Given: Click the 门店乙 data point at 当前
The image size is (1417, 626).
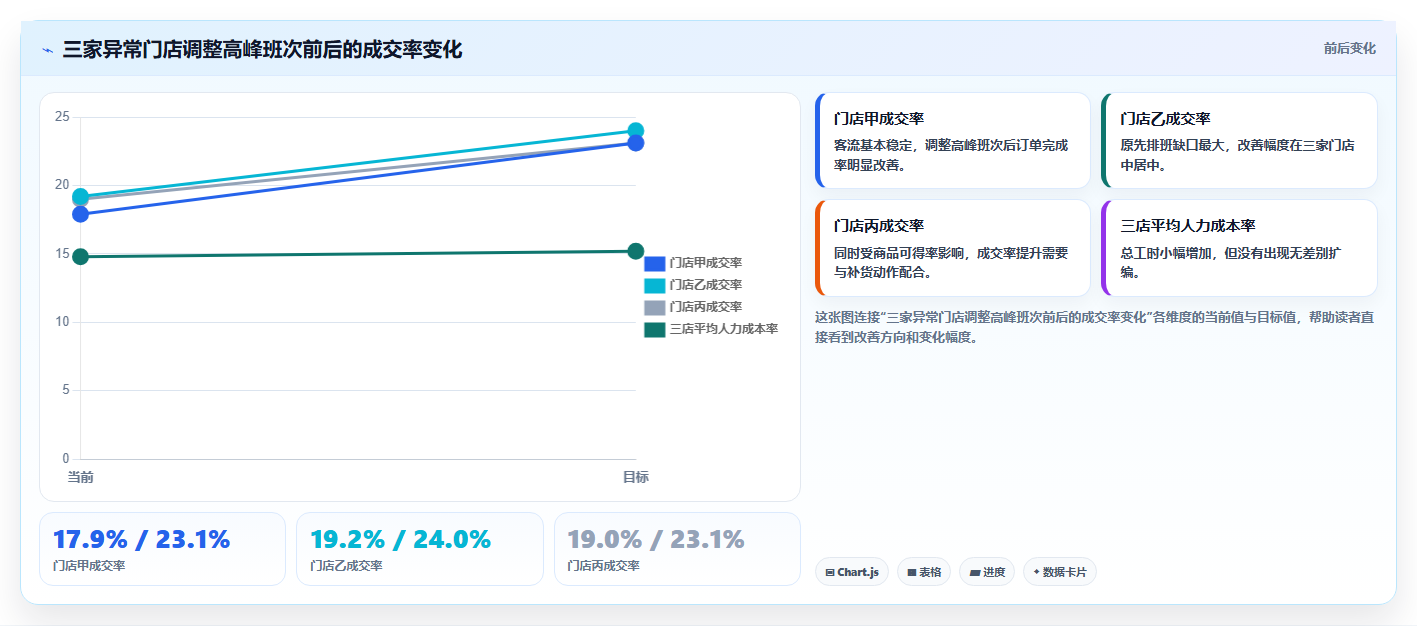Looking at the screenshot, I should point(81,196).
